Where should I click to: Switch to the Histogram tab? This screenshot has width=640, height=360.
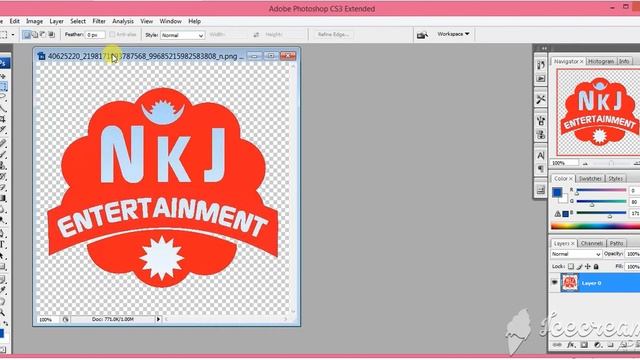[601, 61]
